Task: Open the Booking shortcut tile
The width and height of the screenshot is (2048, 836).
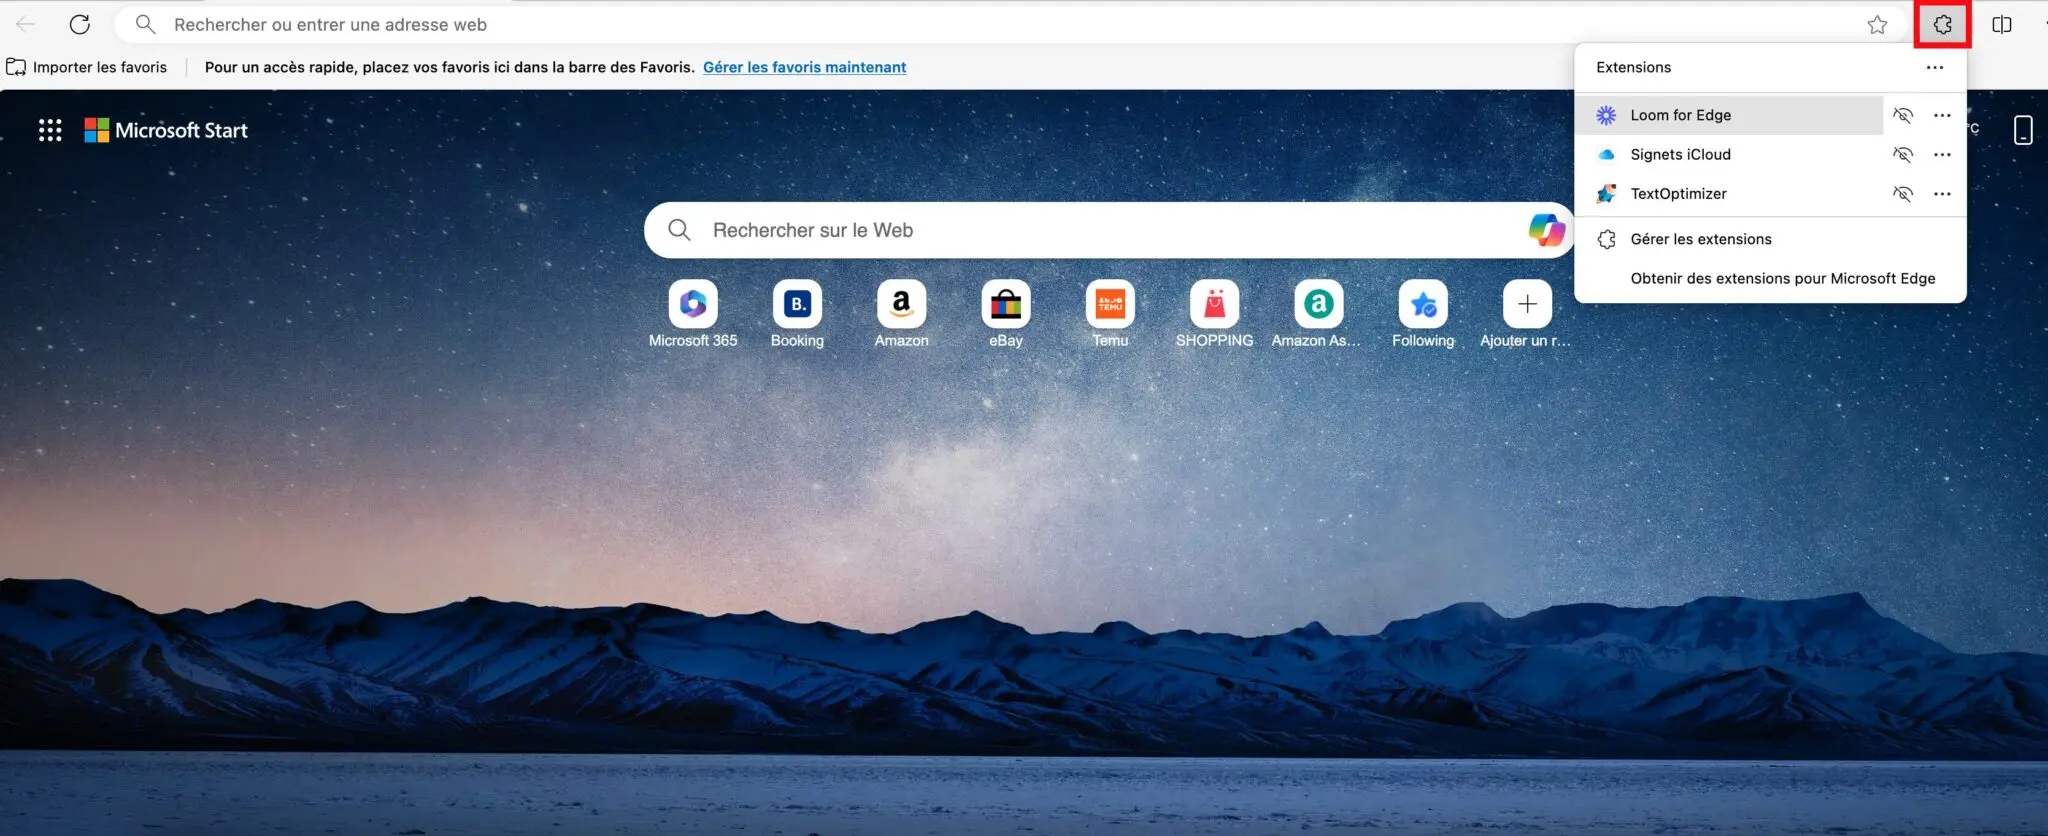Action: pyautogui.click(x=797, y=305)
